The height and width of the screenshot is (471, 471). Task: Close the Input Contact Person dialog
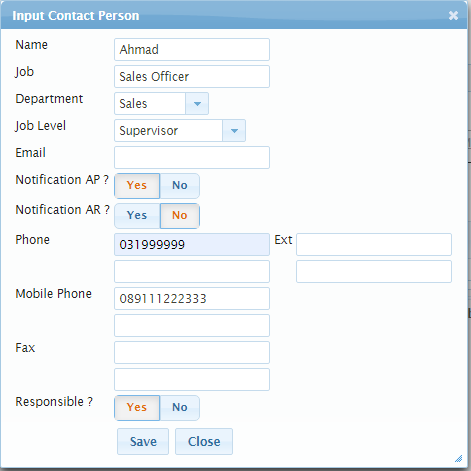453,15
